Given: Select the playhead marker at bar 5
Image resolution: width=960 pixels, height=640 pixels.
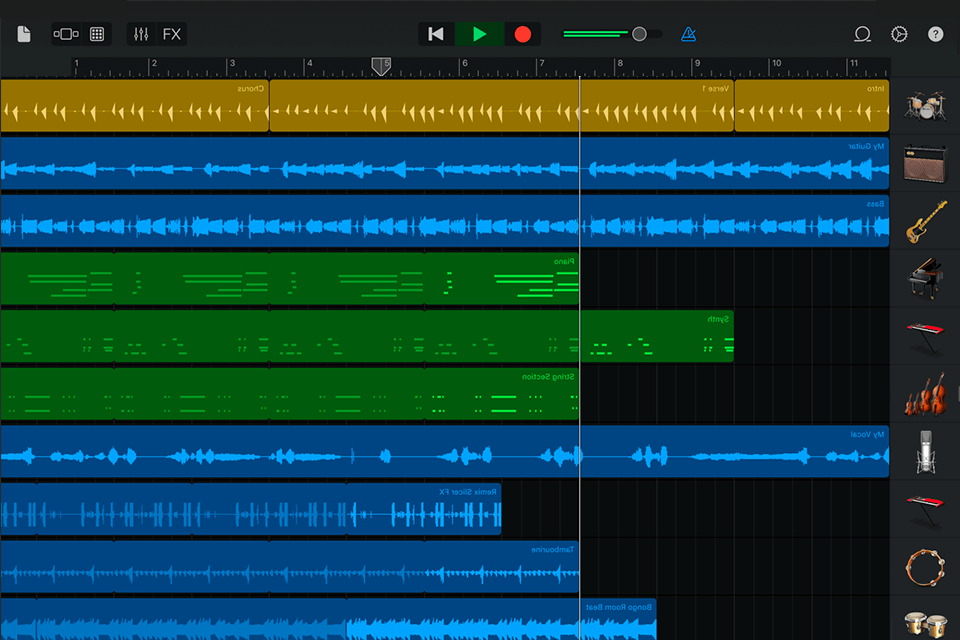Looking at the screenshot, I should click(x=382, y=66).
